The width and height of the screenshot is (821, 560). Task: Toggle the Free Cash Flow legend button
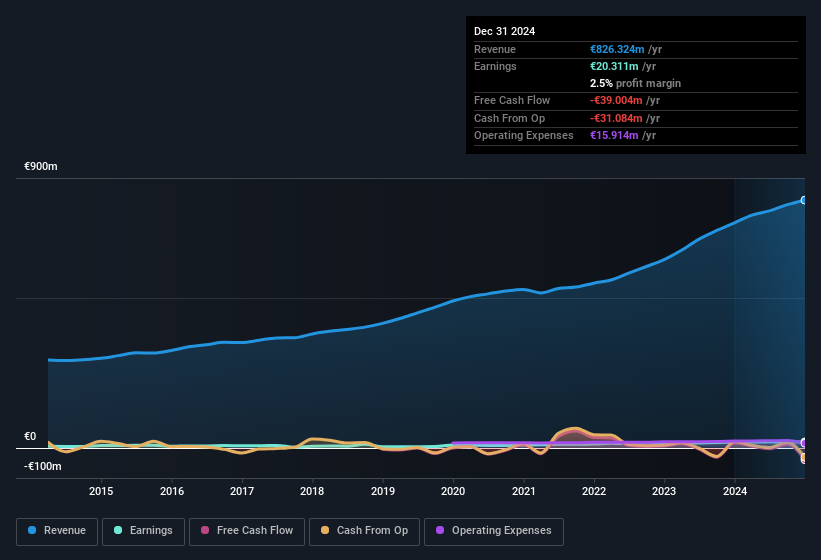pos(247,531)
